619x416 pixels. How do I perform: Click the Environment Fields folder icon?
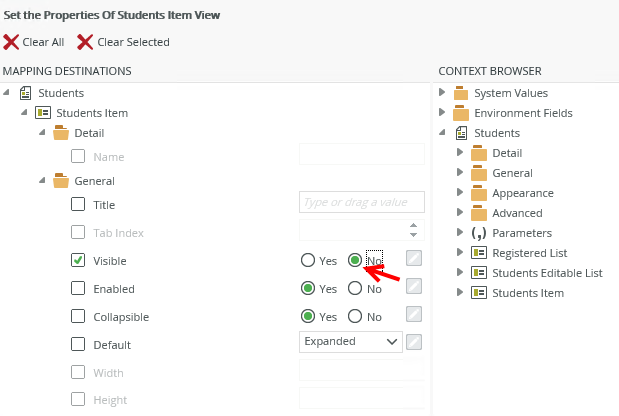tap(461, 113)
